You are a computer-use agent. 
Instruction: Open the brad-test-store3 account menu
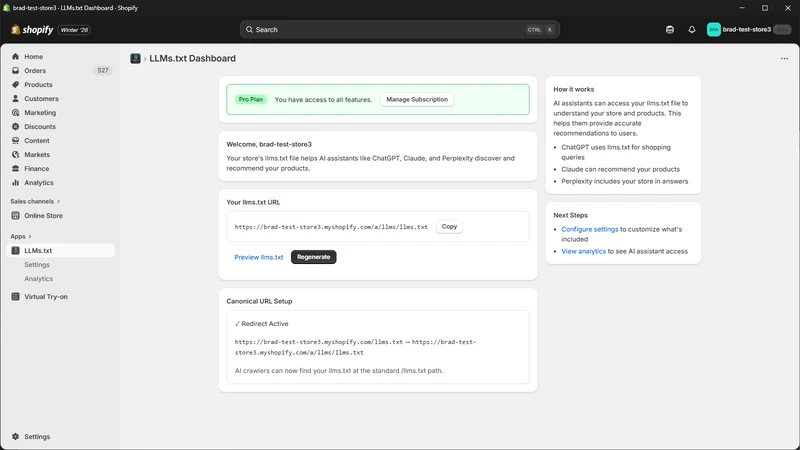748,30
